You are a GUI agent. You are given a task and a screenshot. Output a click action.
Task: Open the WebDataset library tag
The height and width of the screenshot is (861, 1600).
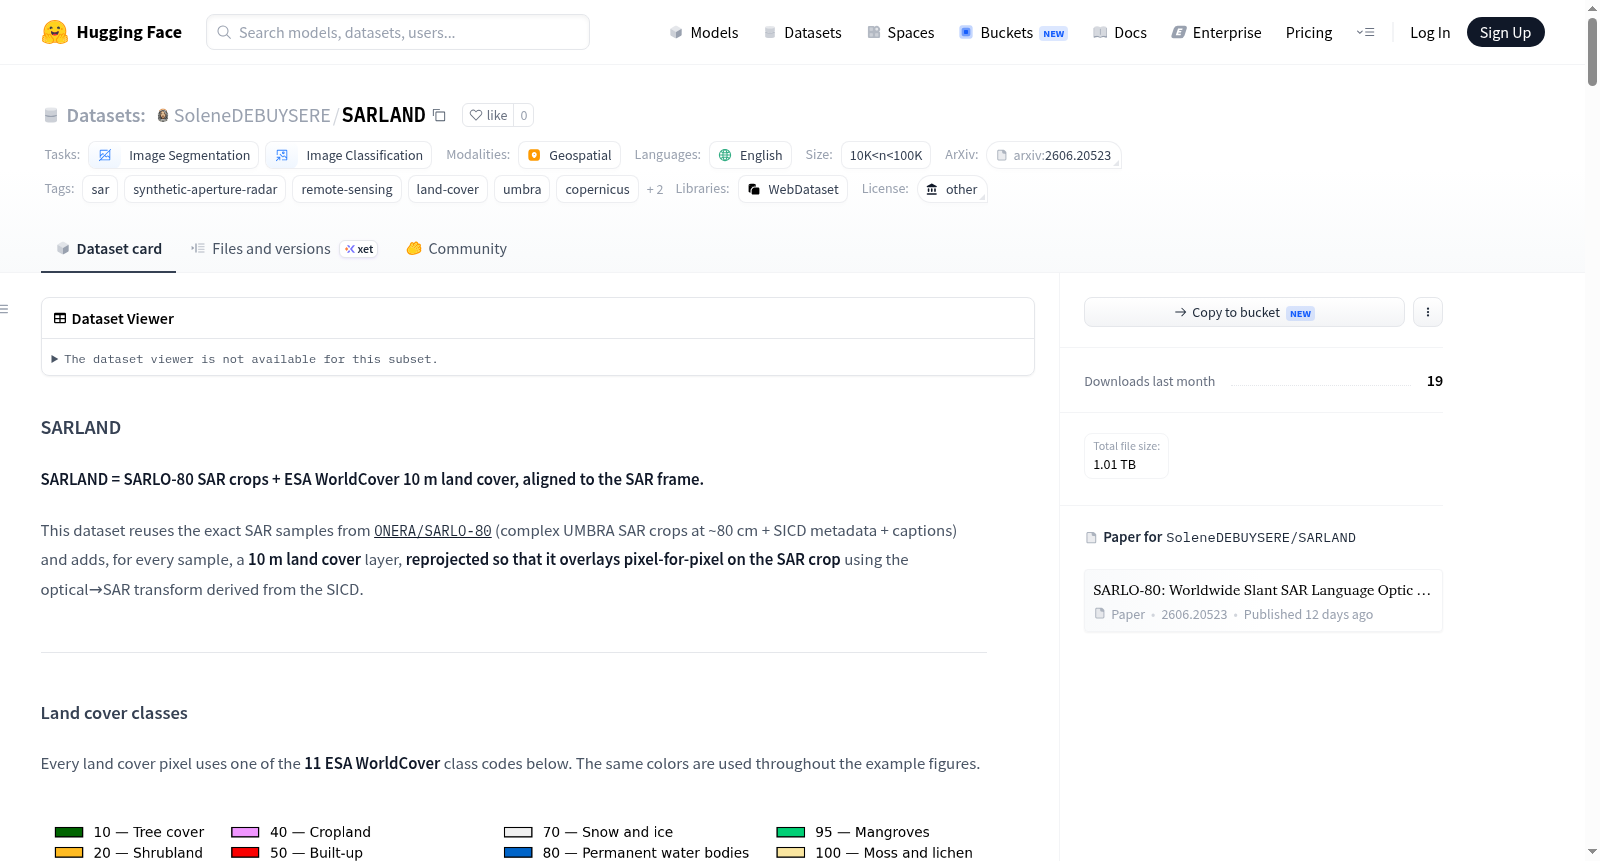pyautogui.click(x=793, y=189)
